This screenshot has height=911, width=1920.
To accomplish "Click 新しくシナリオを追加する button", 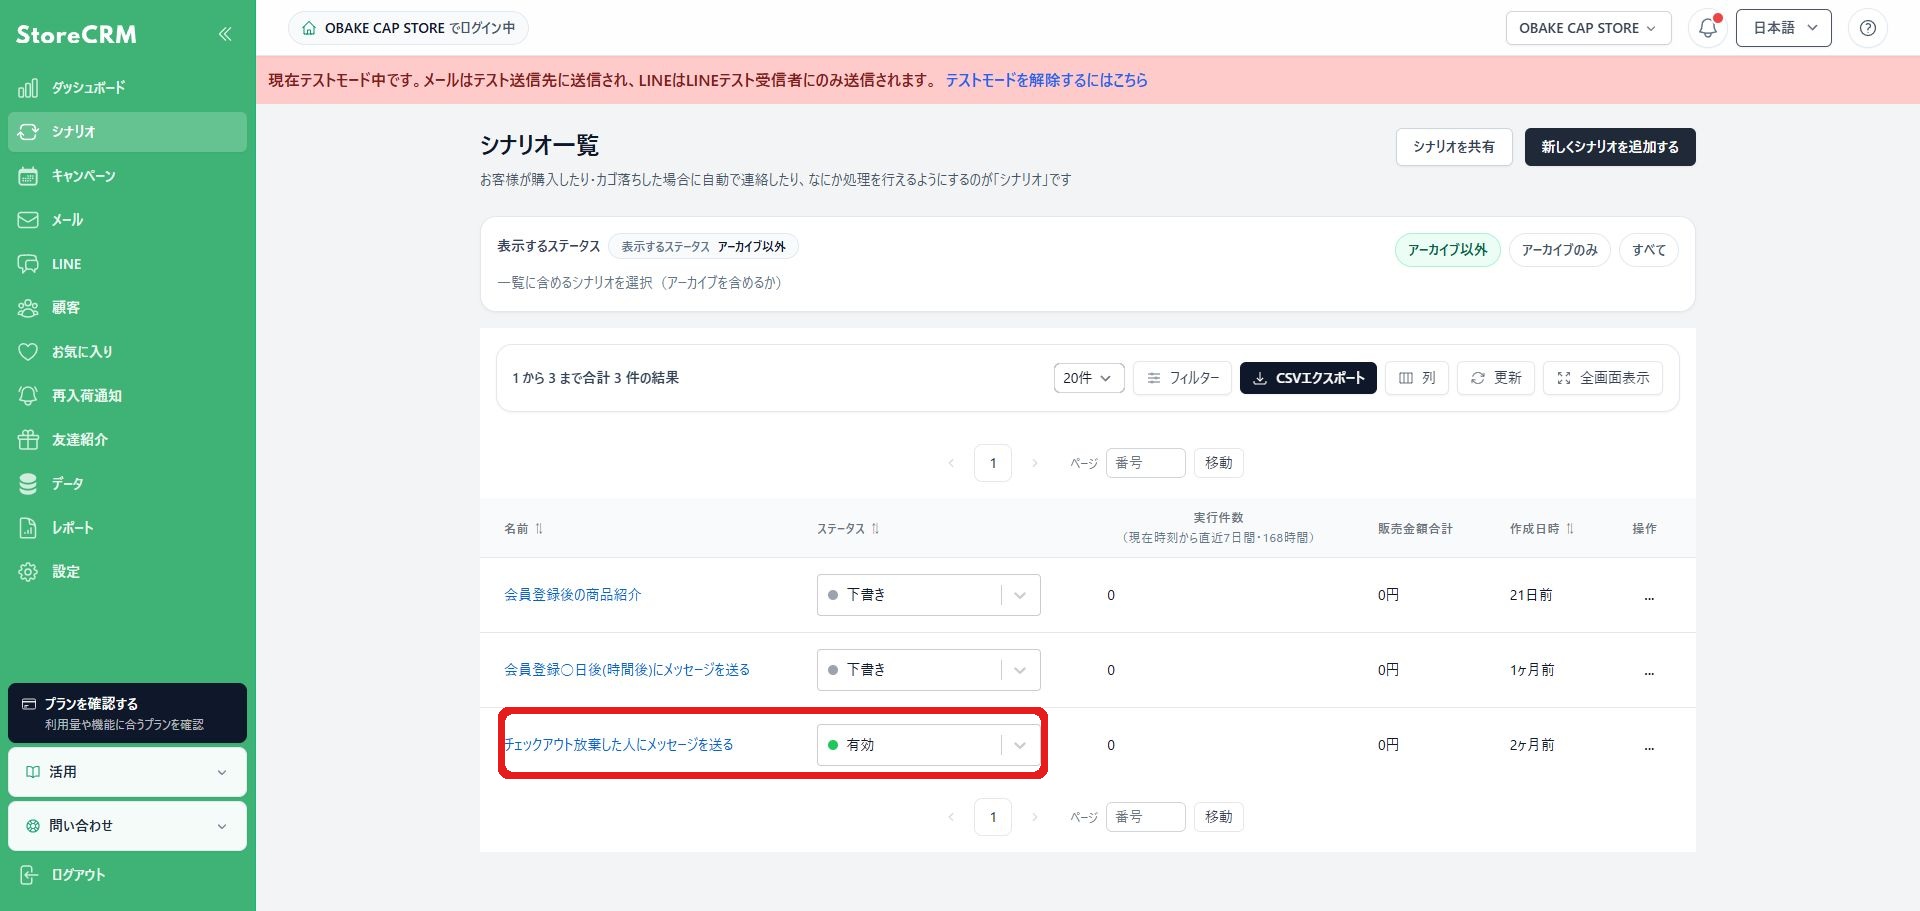I will click(x=1609, y=147).
